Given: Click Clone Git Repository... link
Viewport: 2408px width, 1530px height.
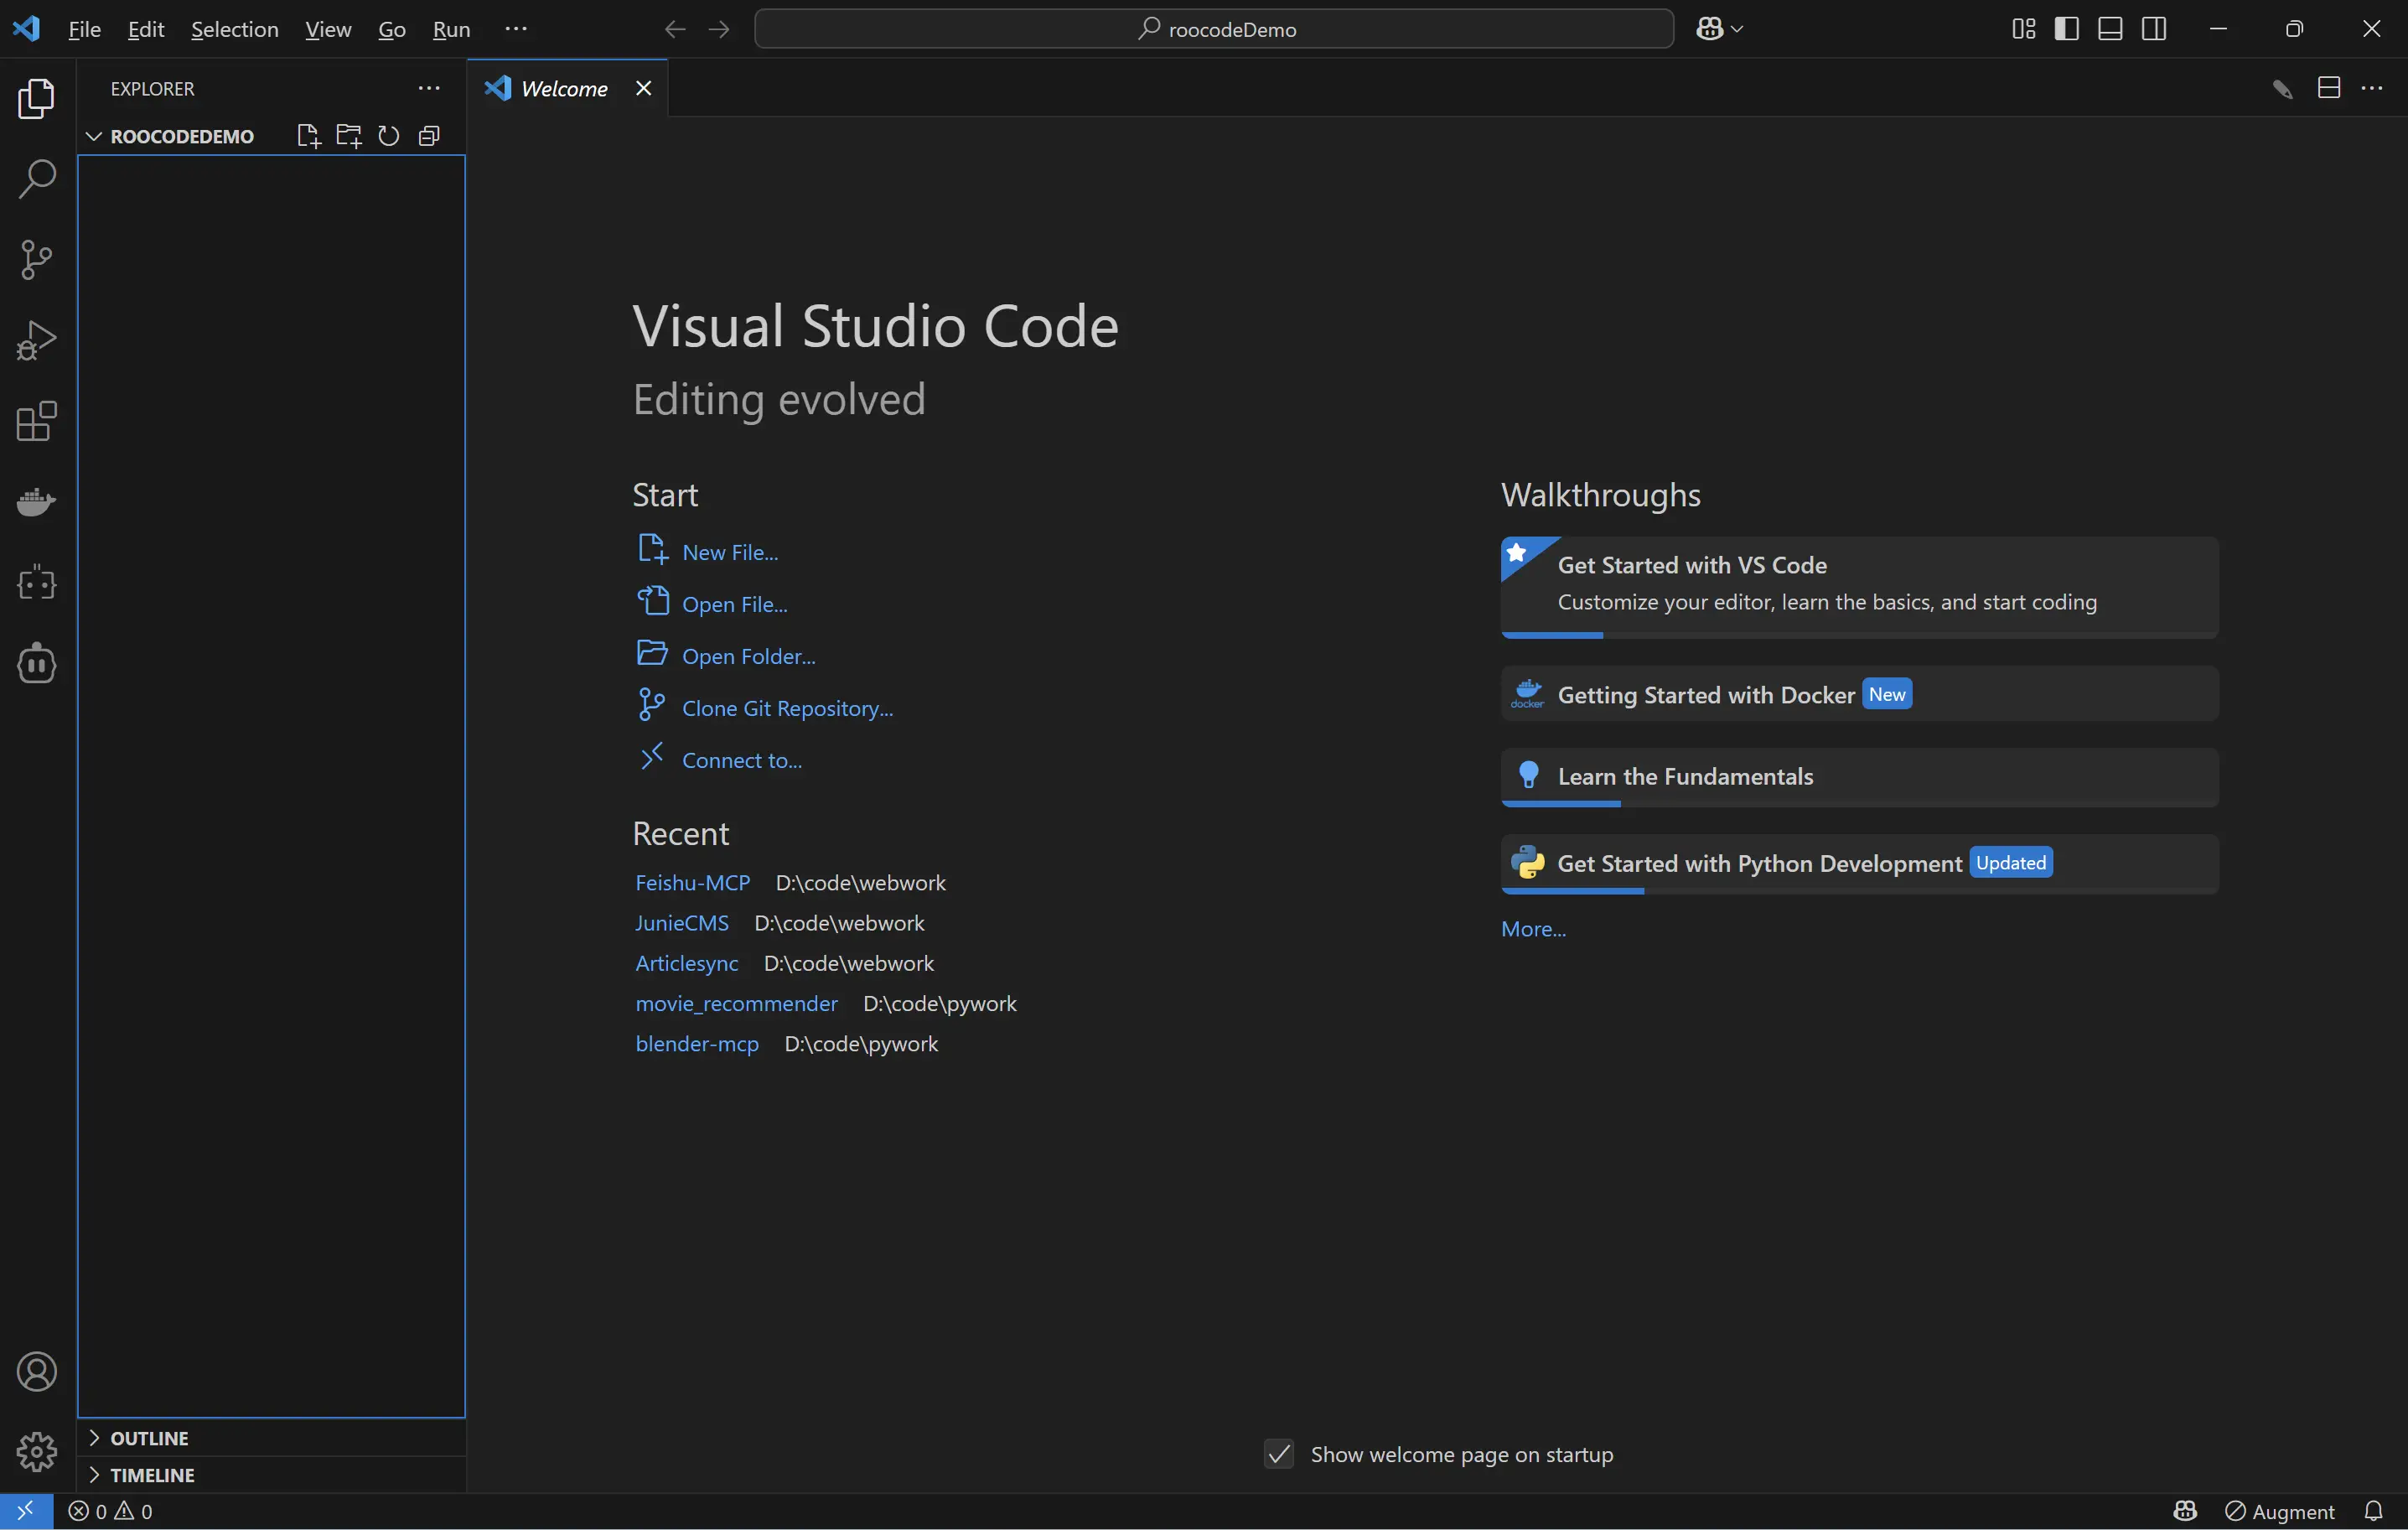Looking at the screenshot, I should tap(788, 708).
